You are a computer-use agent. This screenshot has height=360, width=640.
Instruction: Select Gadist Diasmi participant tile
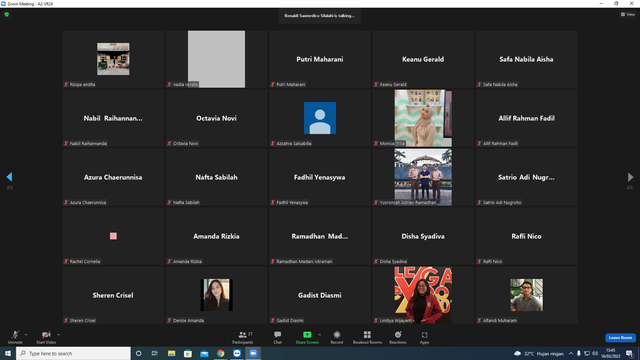click(x=320, y=295)
